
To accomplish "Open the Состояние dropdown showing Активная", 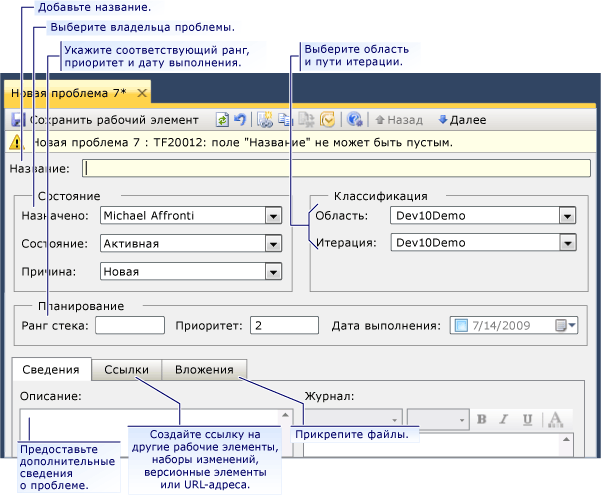I will [x=273, y=244].
